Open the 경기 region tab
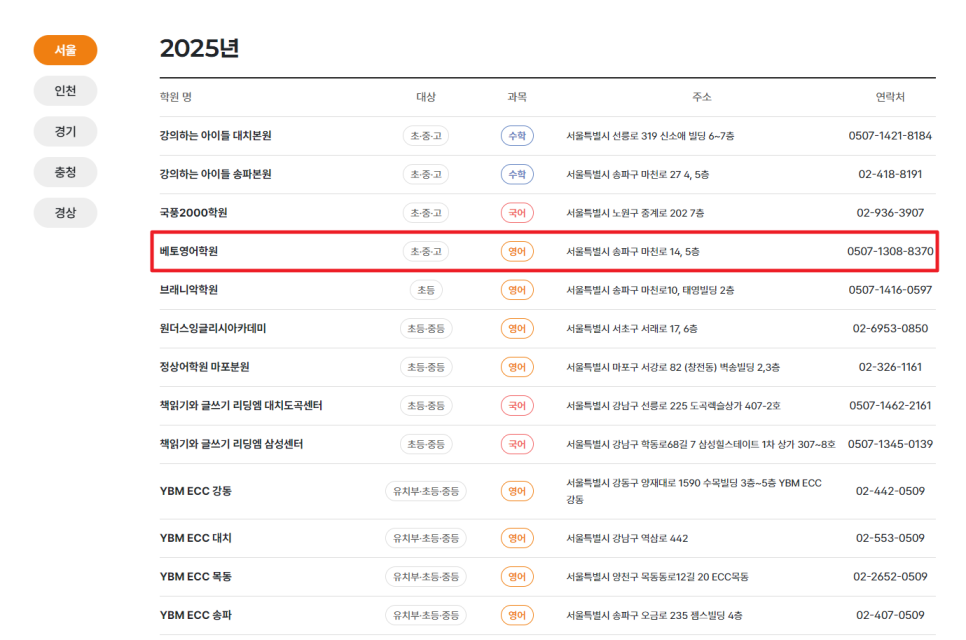This screenshot has width=966, height=640. click(65, 131)
